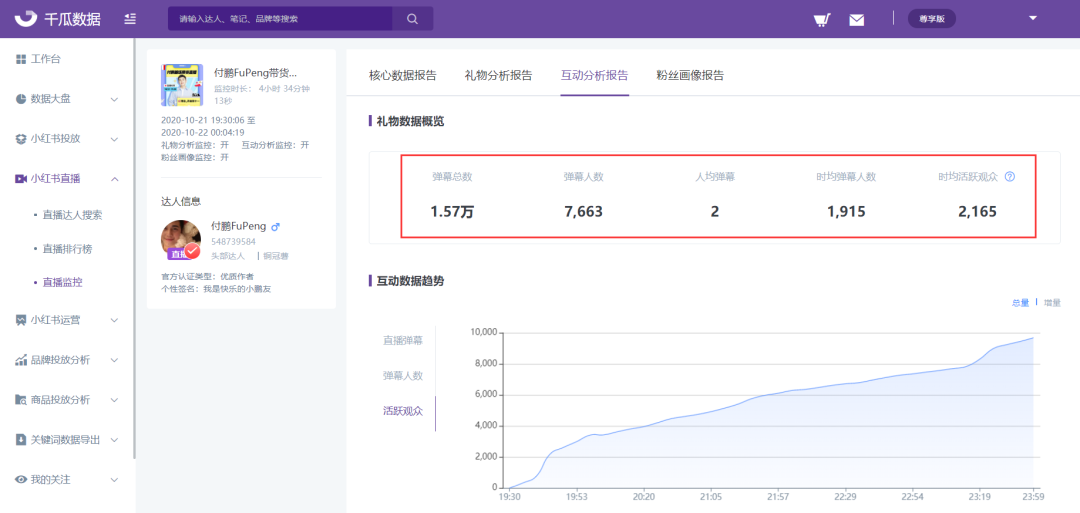
Task: Click the 弹幕人数 value 7,663
Action: pos(583,212)
